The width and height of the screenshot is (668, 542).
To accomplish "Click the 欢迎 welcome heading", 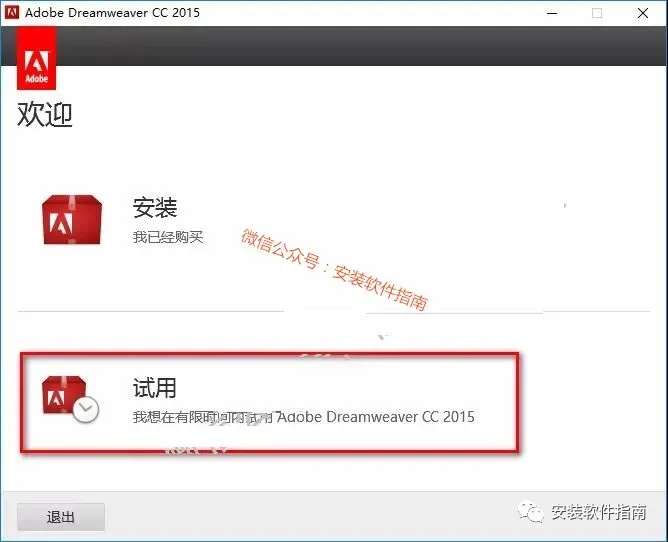I will coord(45,114).
